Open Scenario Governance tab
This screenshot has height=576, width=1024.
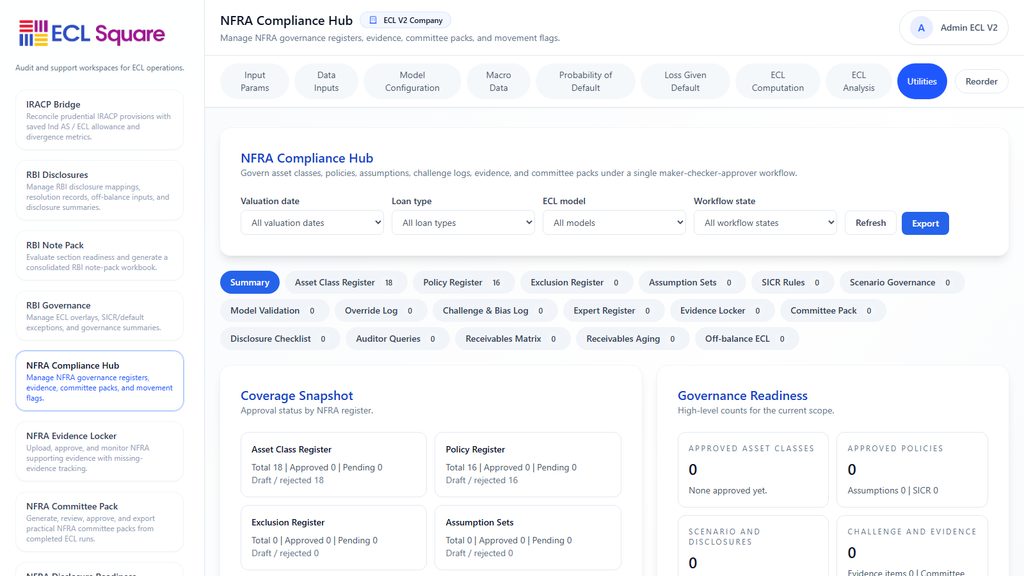pyautogui.click(x=901, y=282)
